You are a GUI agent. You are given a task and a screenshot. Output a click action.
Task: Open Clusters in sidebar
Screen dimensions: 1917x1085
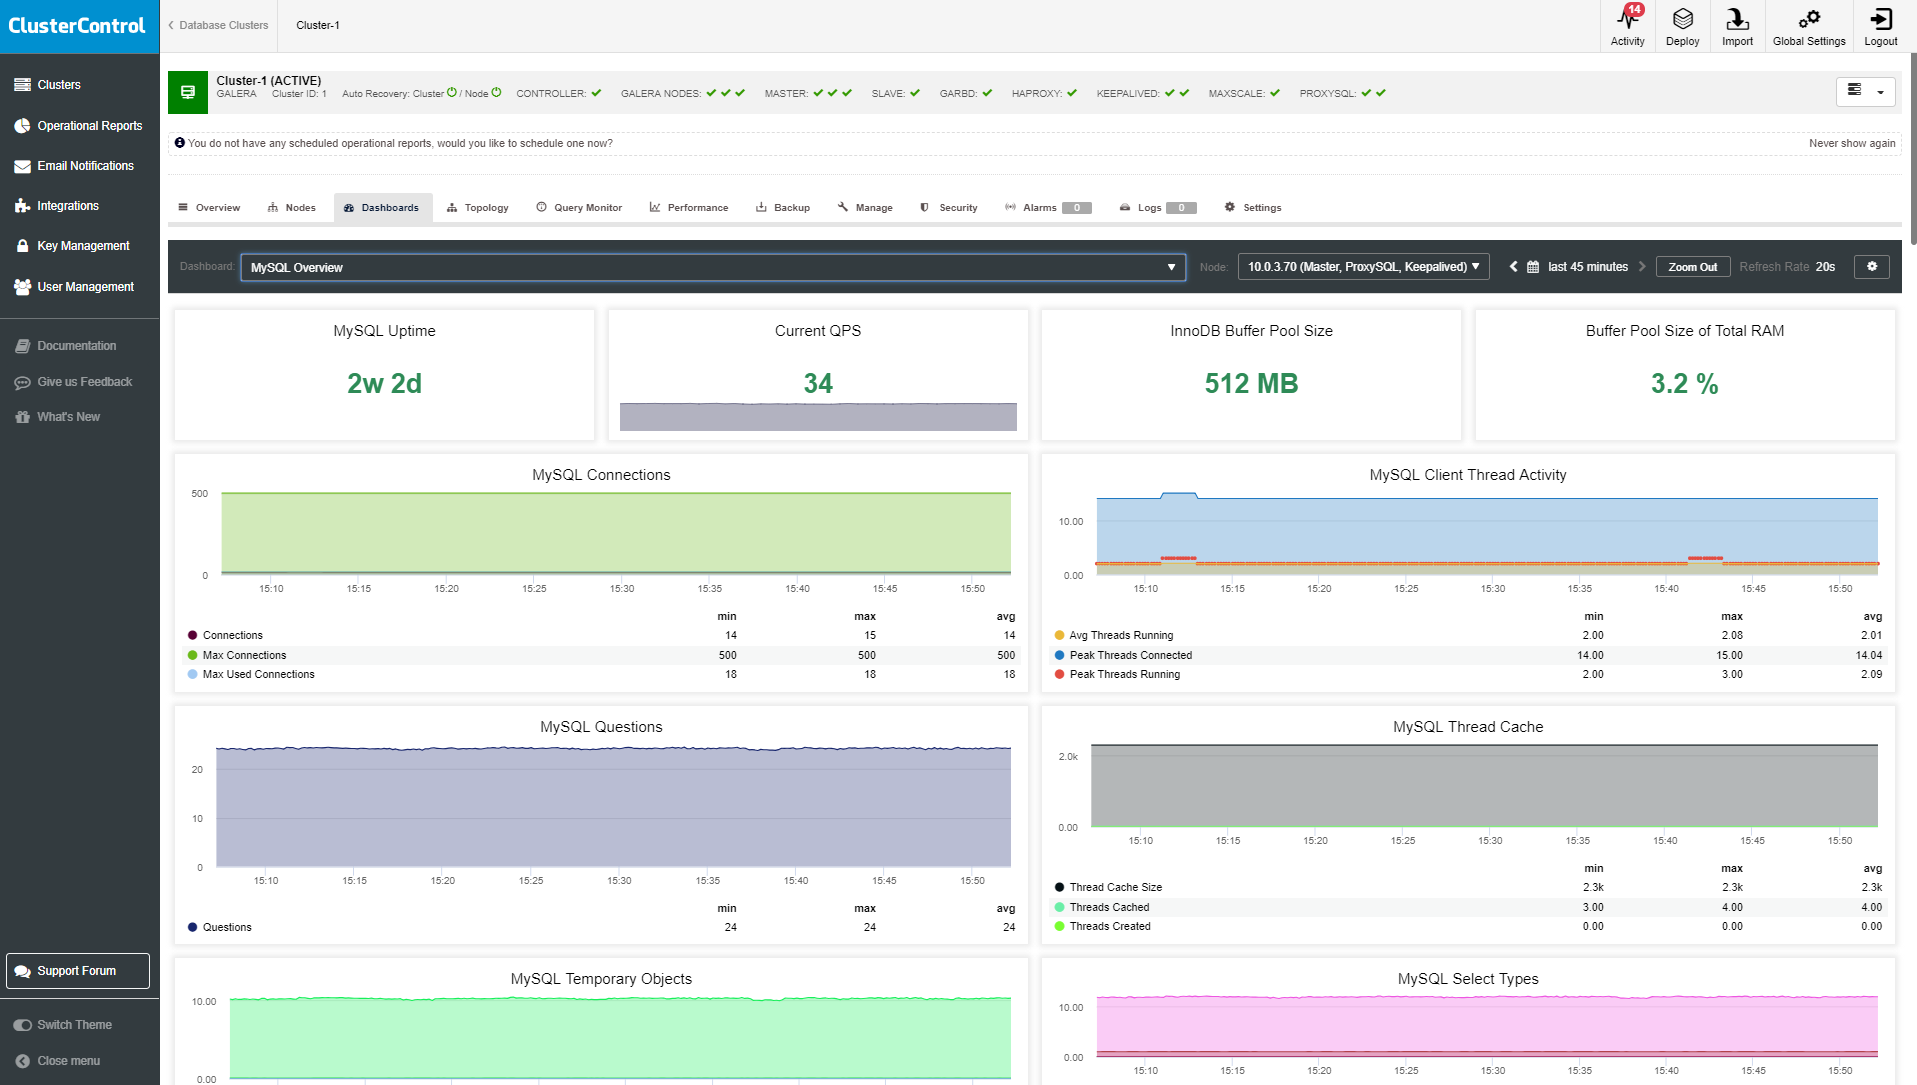click(59, 85)
